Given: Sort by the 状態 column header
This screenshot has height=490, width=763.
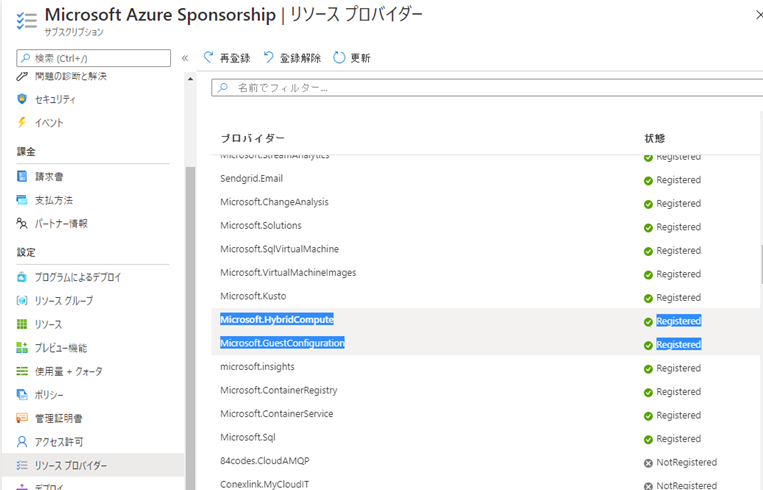Looking at the screenshot, I should coord(654,139).
